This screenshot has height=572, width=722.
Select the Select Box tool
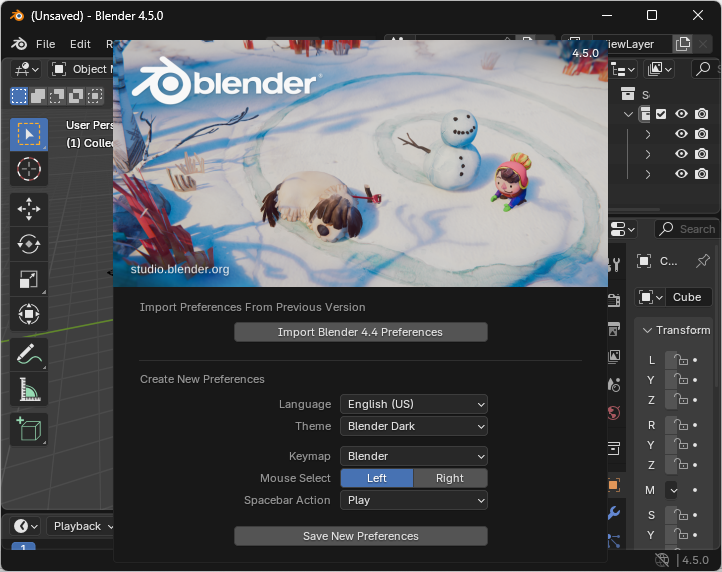(29, 134)
